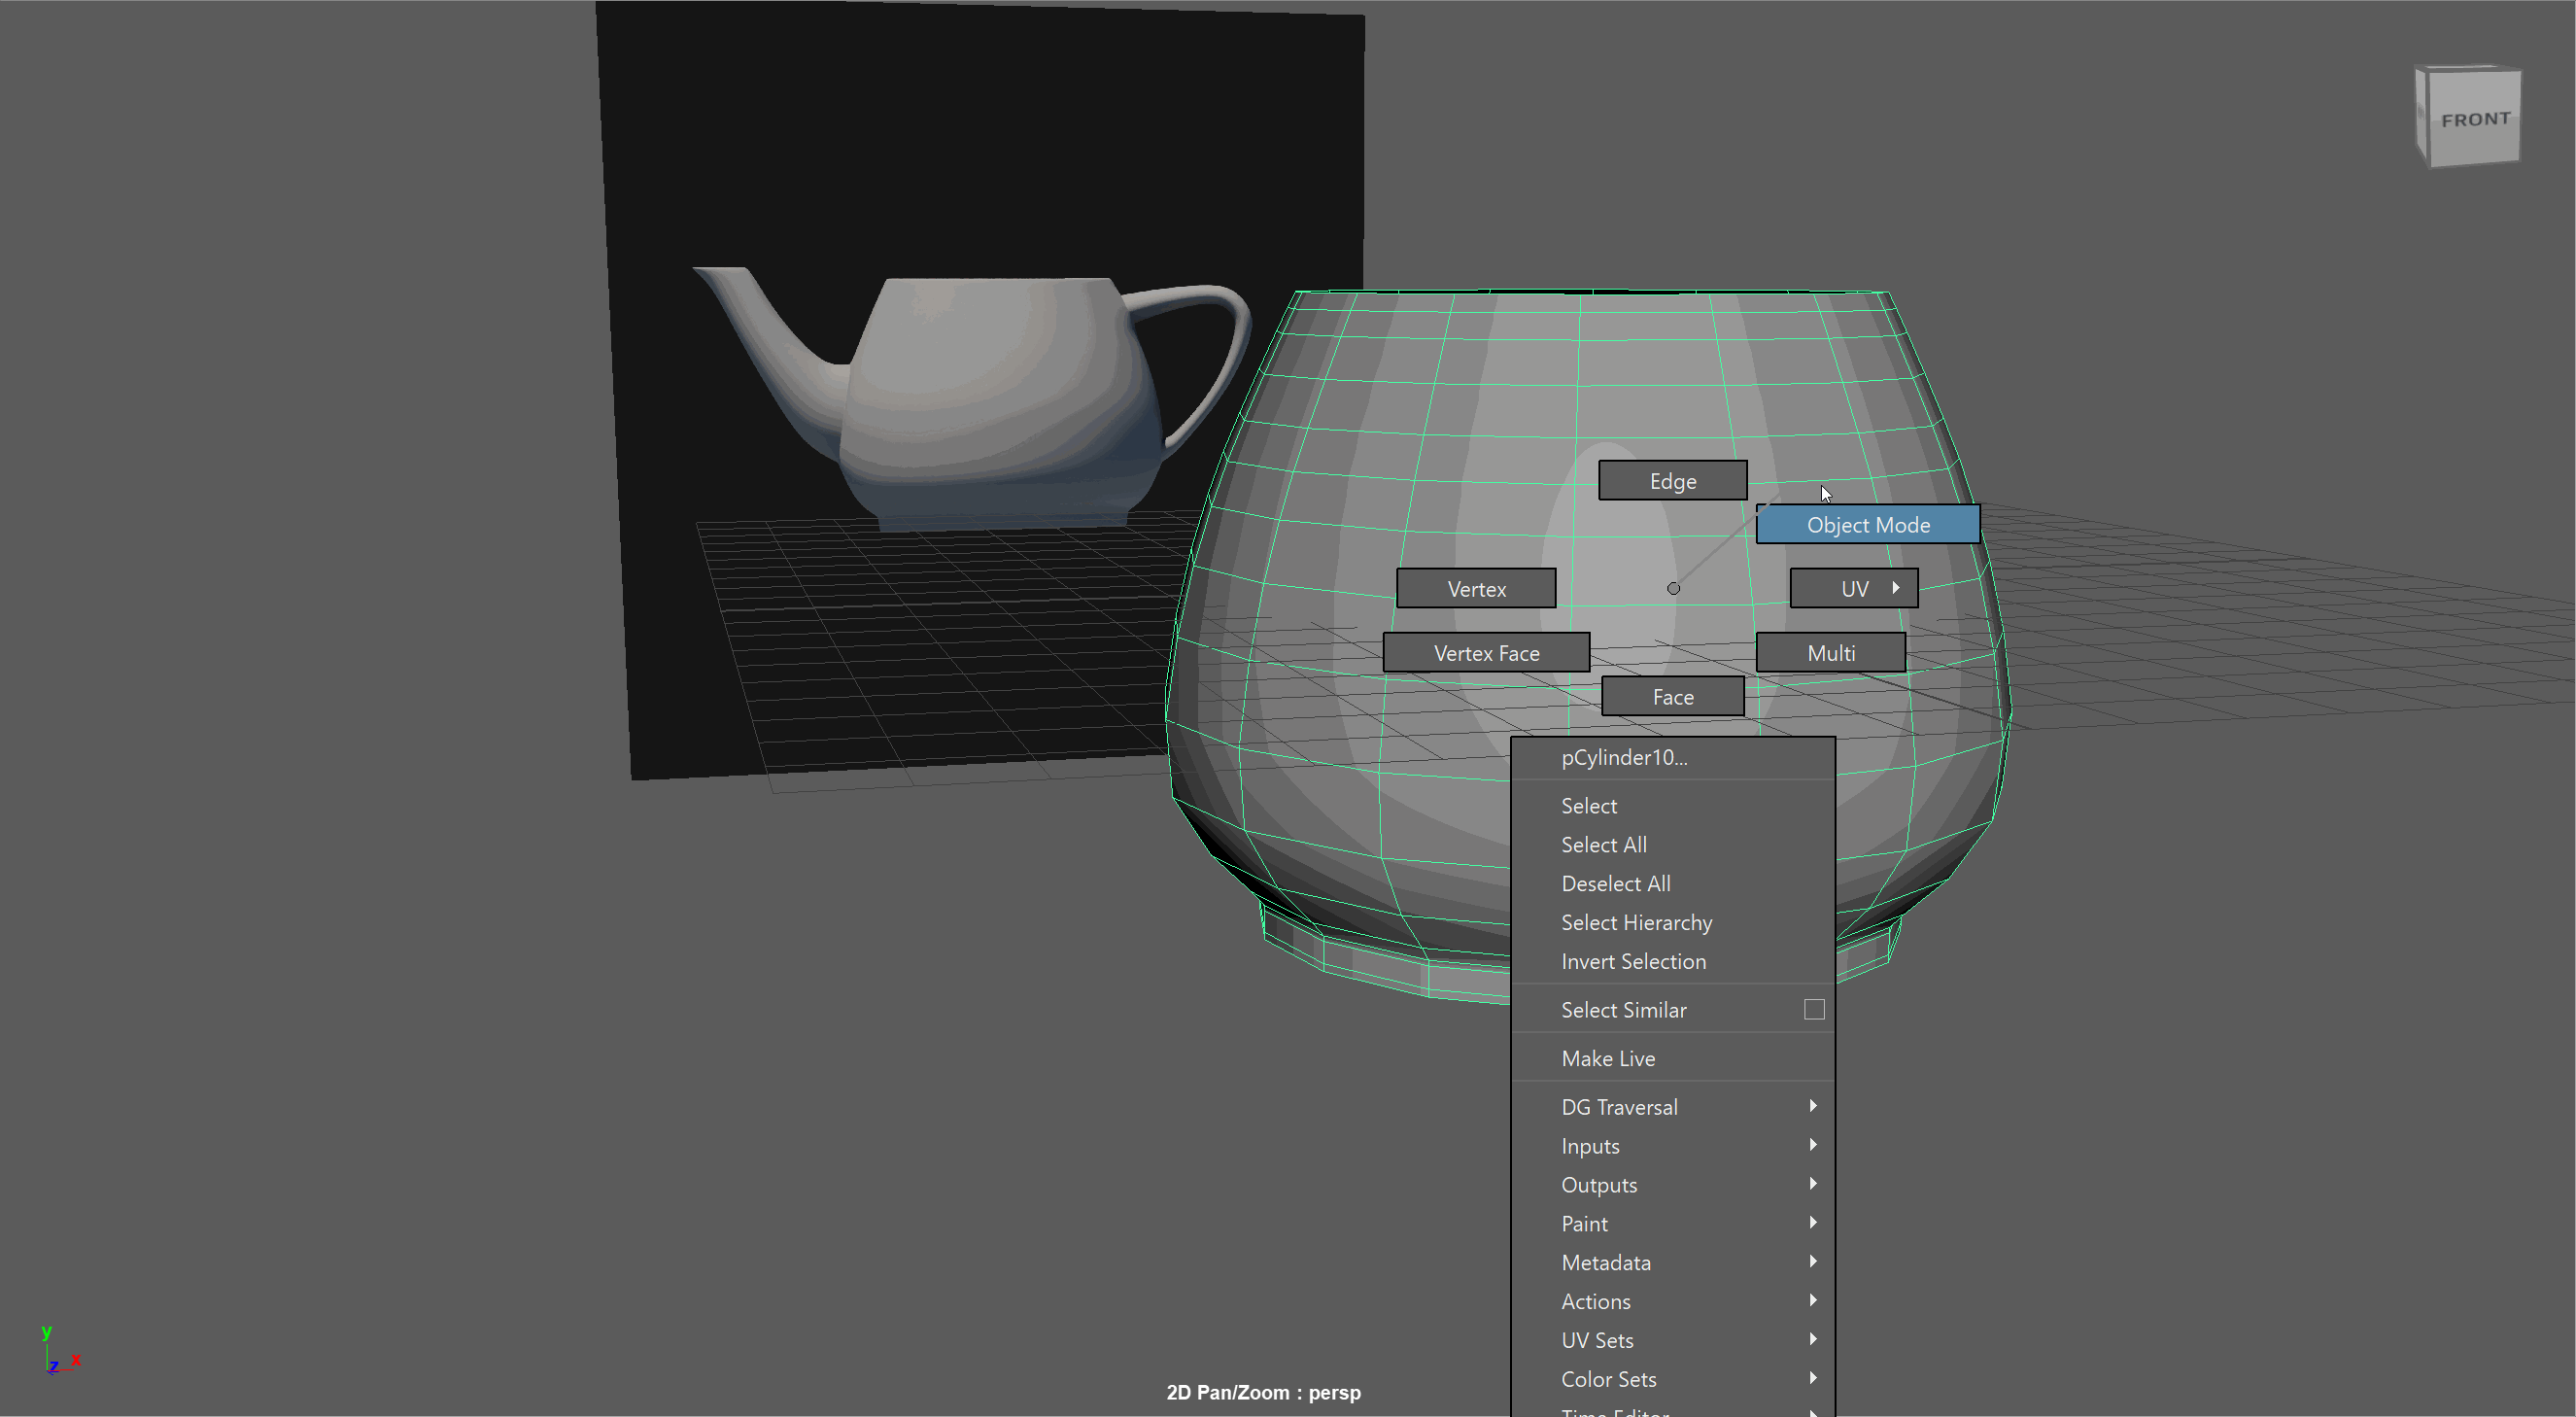Open Select Similar options box
This screenshot has height=1417, width=2576.
[x=1813, y=1010]
